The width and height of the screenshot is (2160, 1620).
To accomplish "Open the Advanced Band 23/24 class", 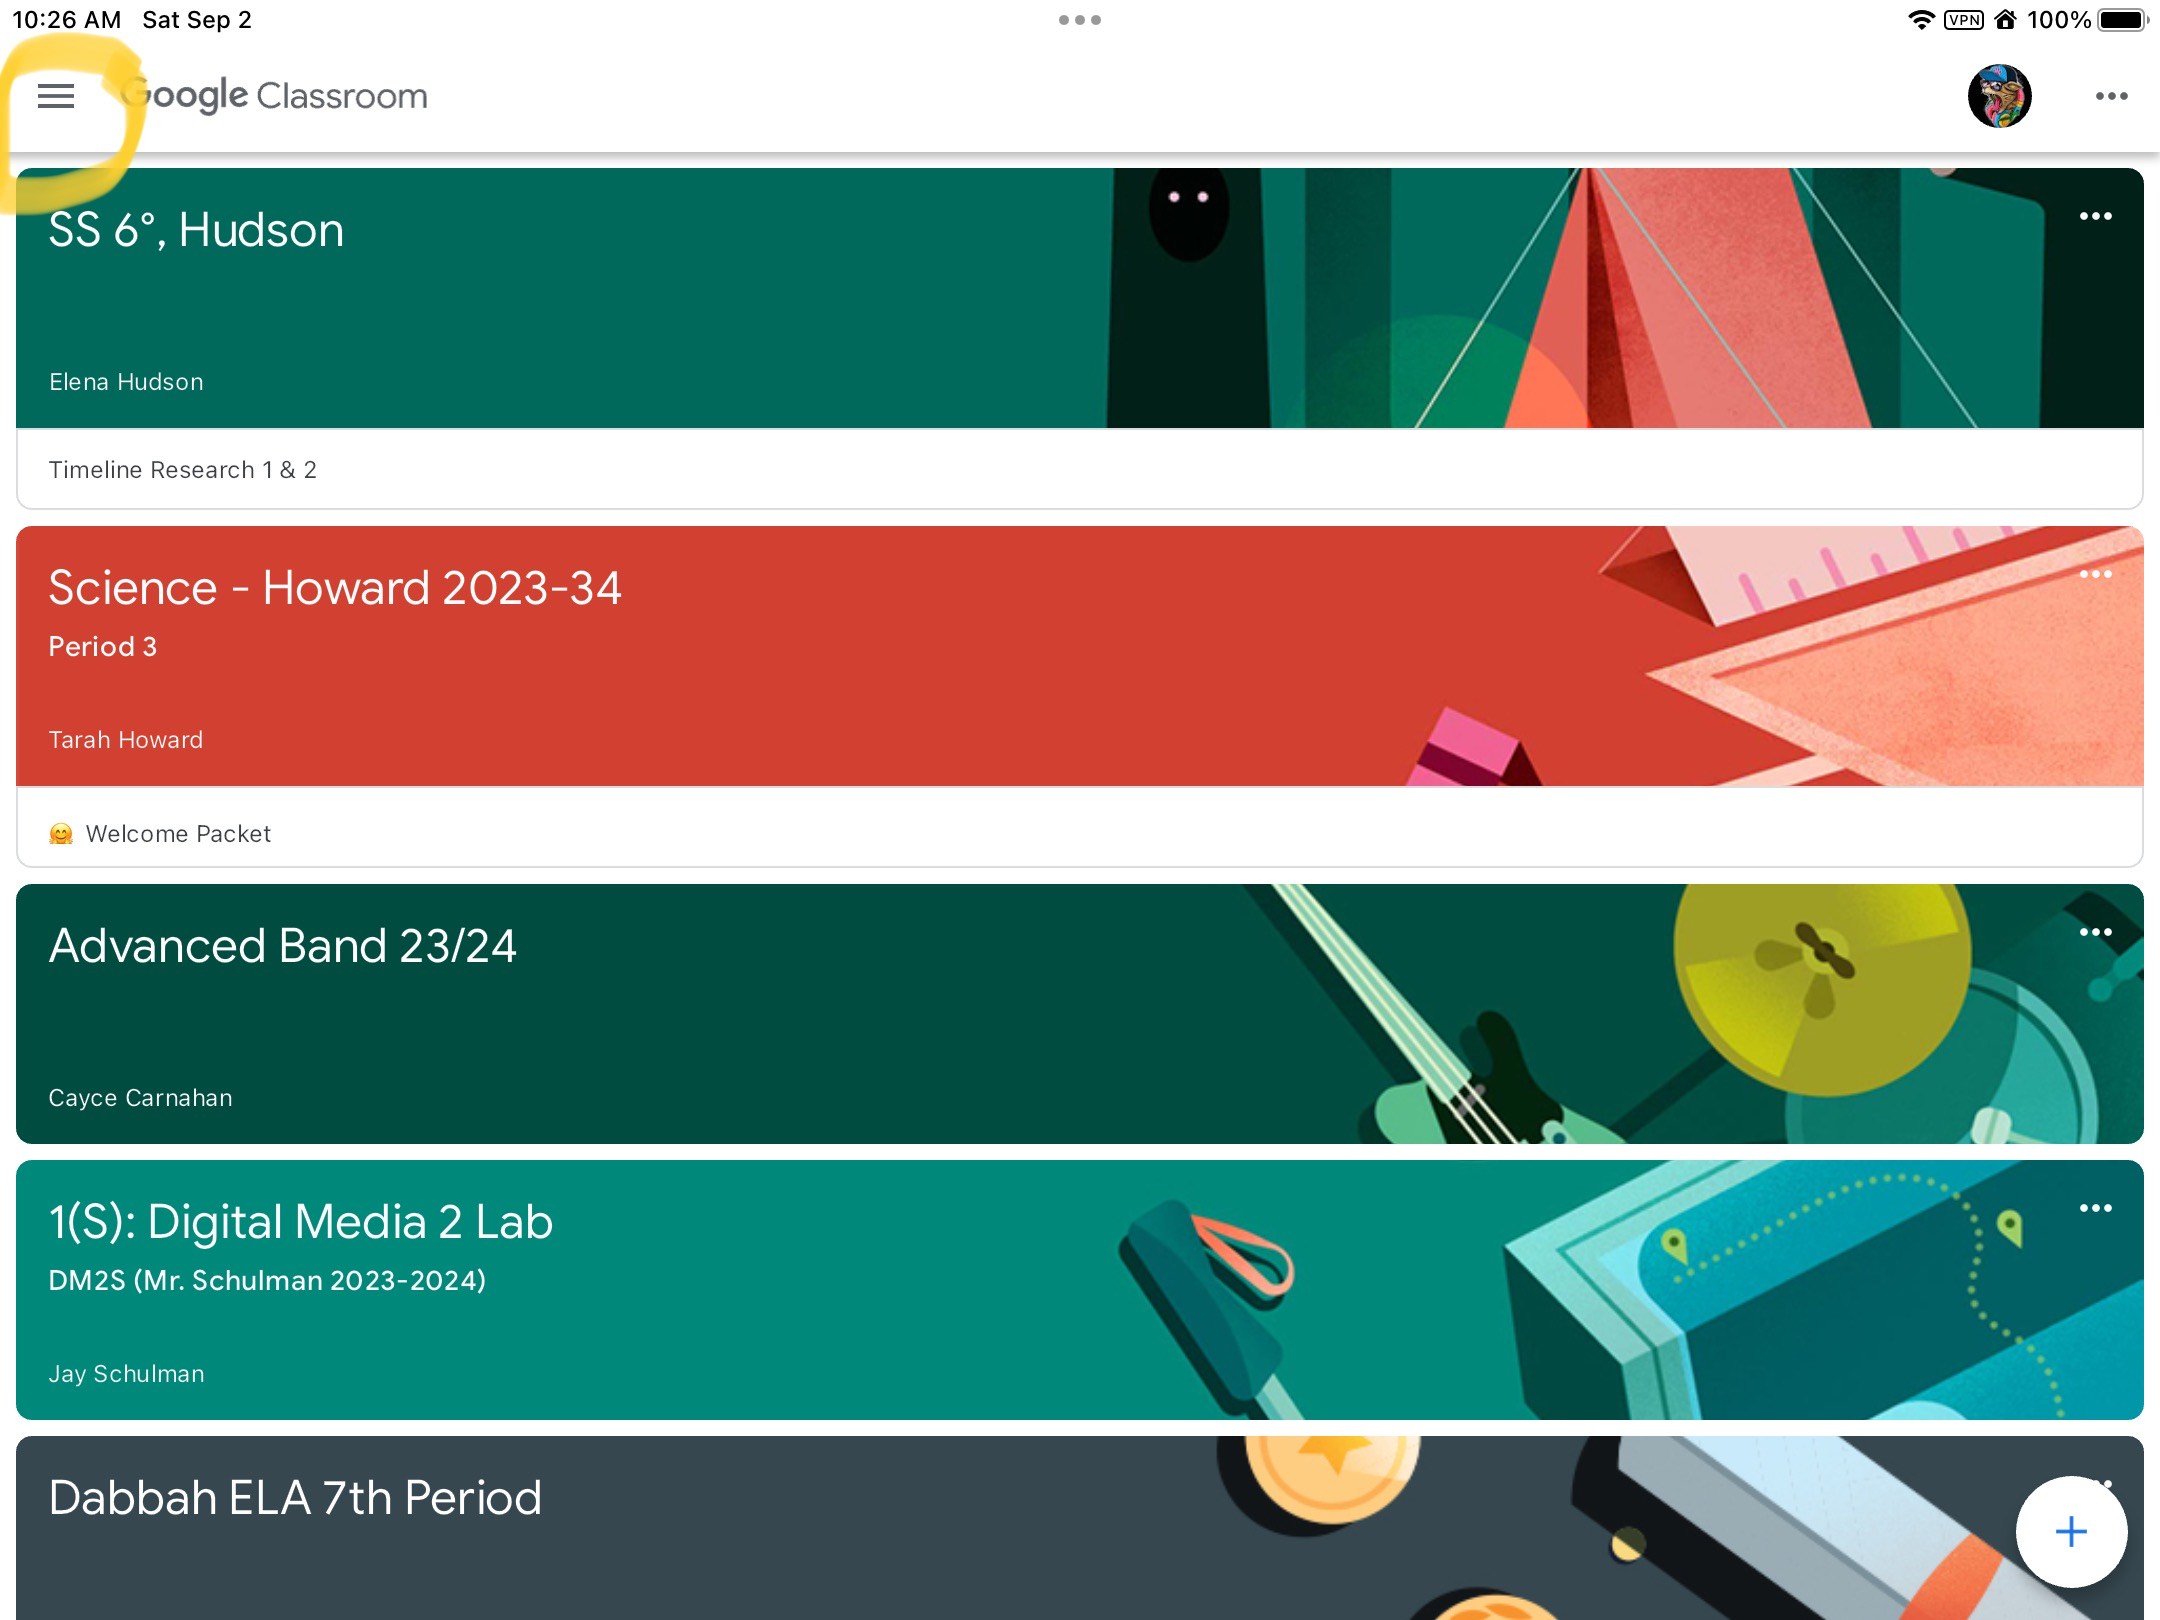I will [1080, 1014].
